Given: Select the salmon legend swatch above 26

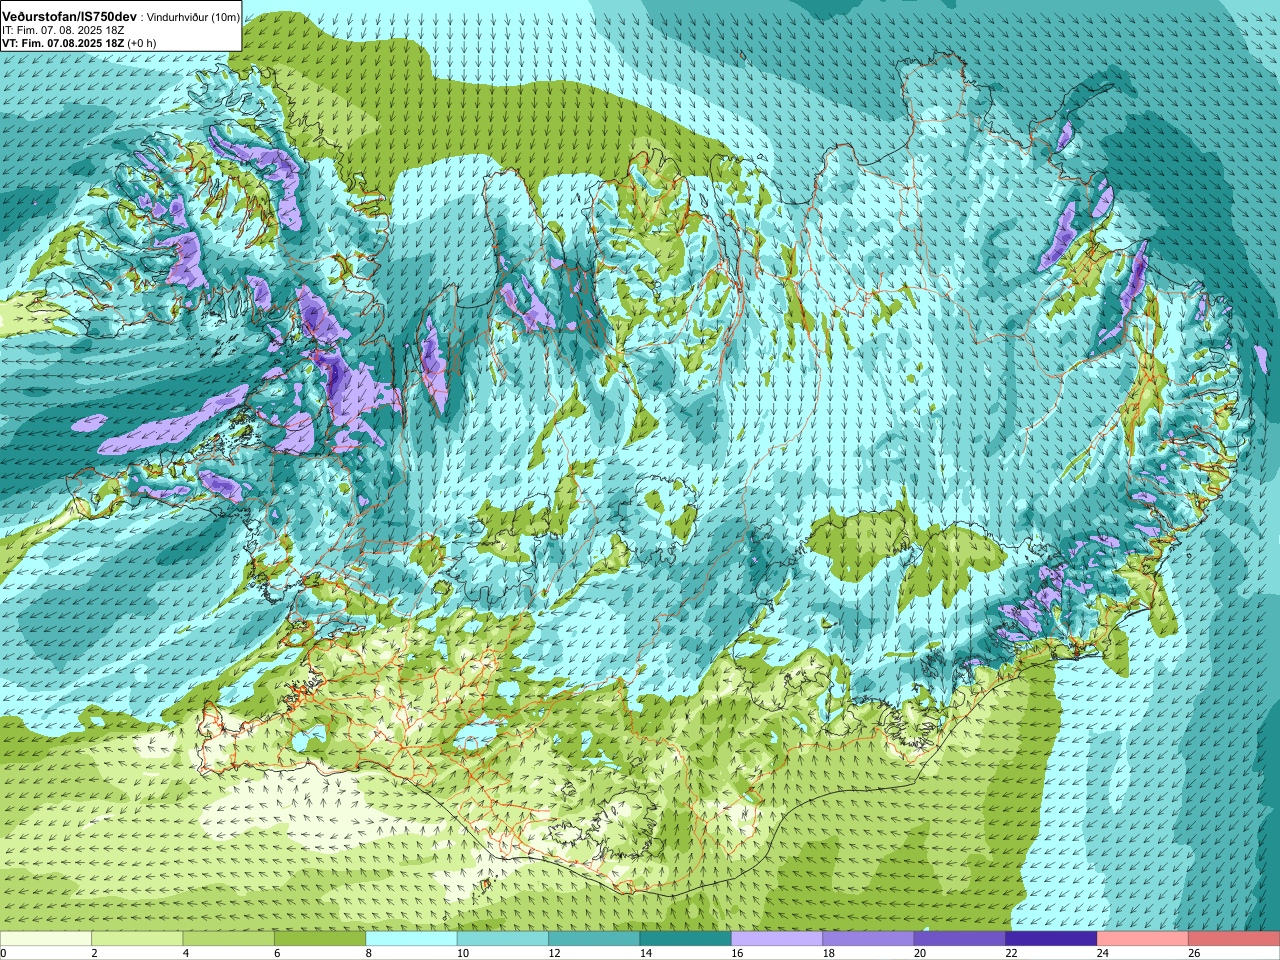Looking at the screenshot, I should coord(1234,939).
